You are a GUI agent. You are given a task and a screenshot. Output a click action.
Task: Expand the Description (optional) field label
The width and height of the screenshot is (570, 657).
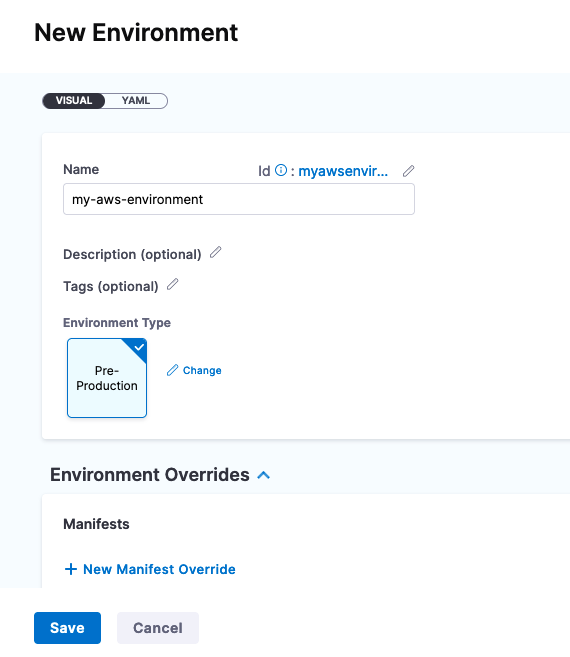pyautogui.click(x=132, y=254)
